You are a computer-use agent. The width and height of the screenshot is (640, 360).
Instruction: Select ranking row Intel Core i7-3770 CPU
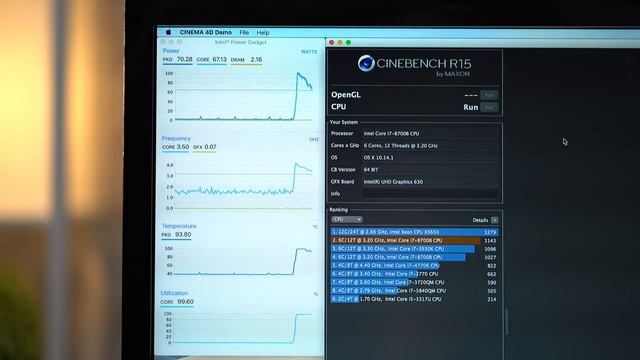[414, 274]
